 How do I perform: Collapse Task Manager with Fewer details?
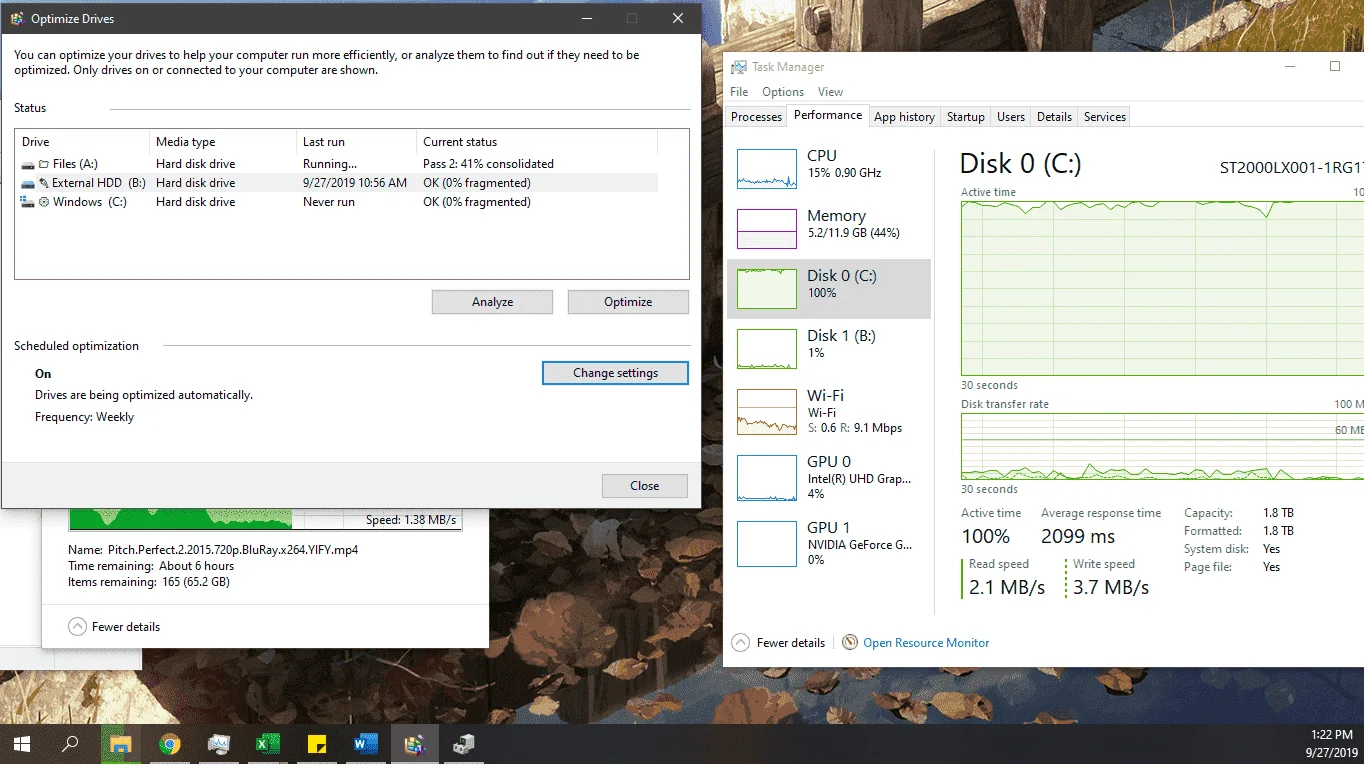(x=779, y=642)
